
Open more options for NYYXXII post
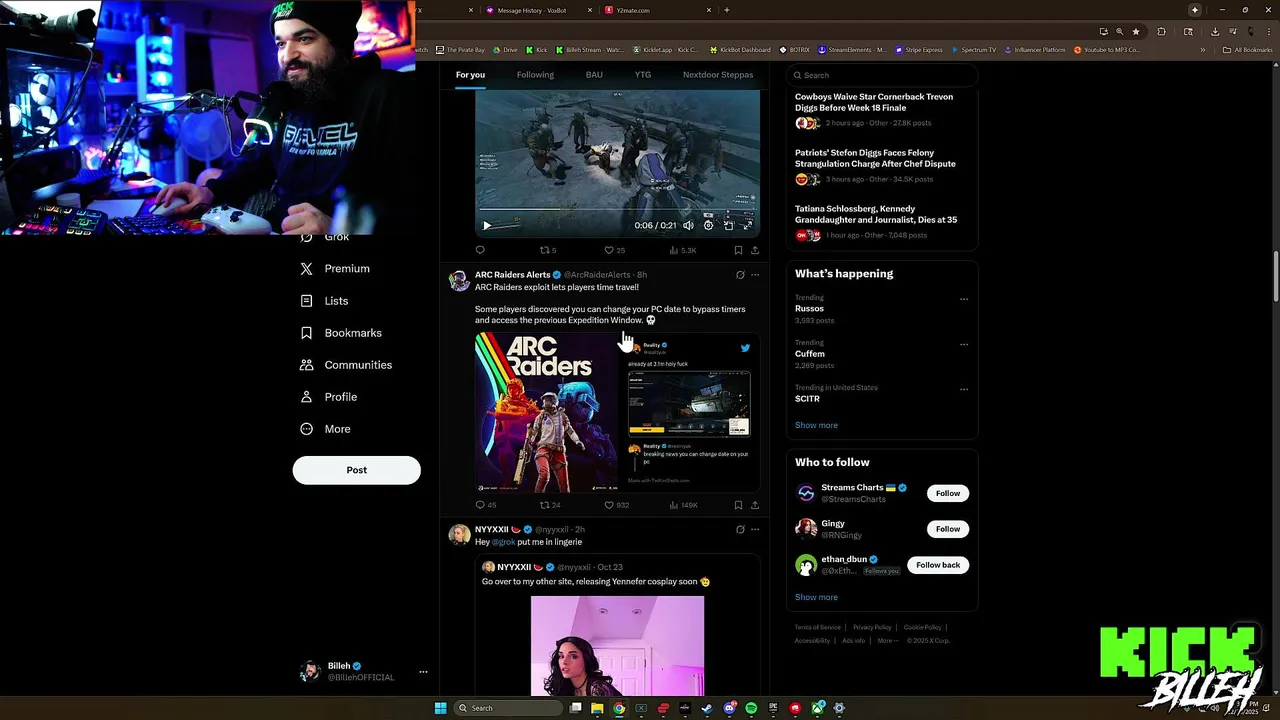[x=755, y=529]
